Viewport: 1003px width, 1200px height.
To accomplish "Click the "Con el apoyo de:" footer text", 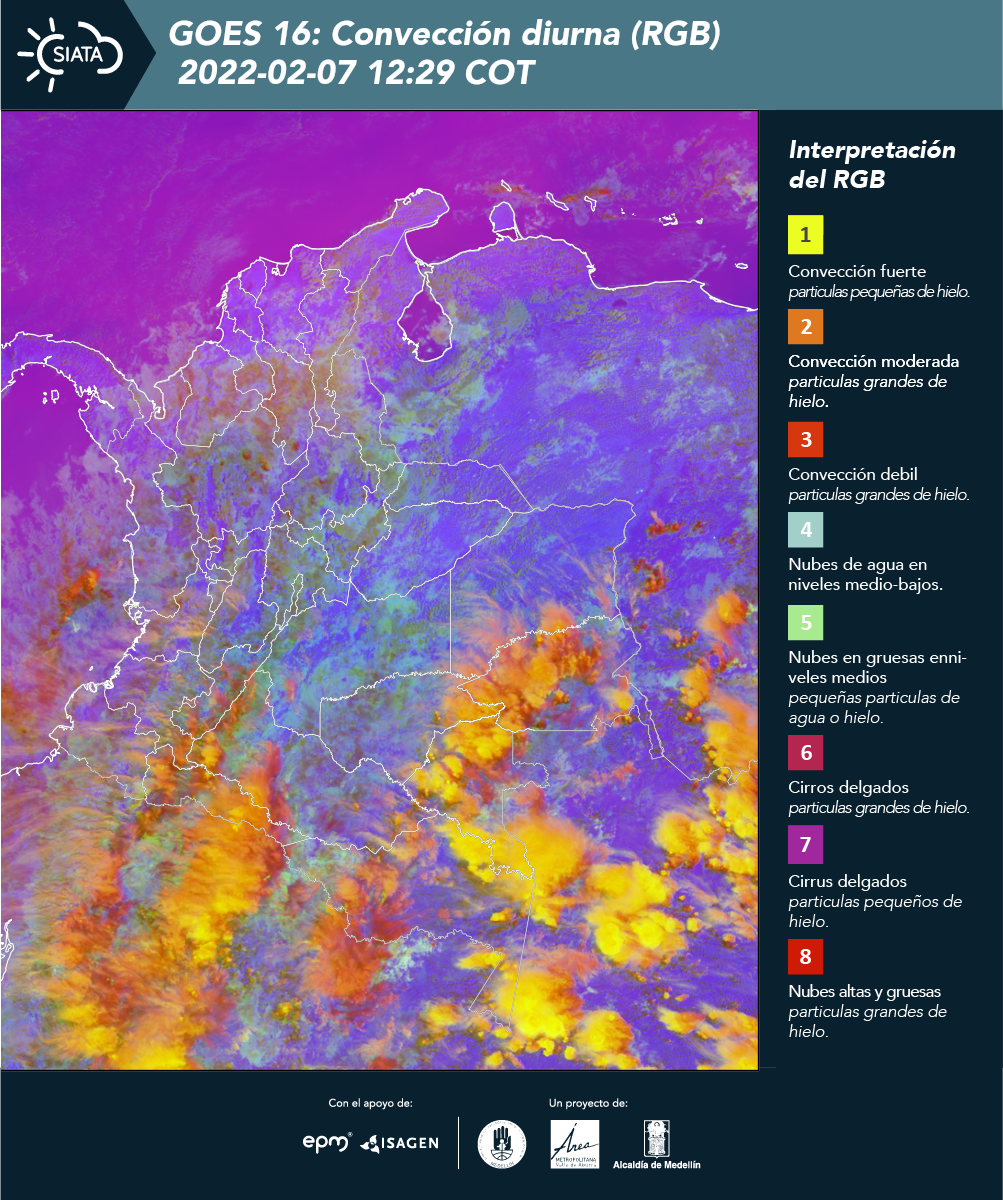I will click(370, 1103).
